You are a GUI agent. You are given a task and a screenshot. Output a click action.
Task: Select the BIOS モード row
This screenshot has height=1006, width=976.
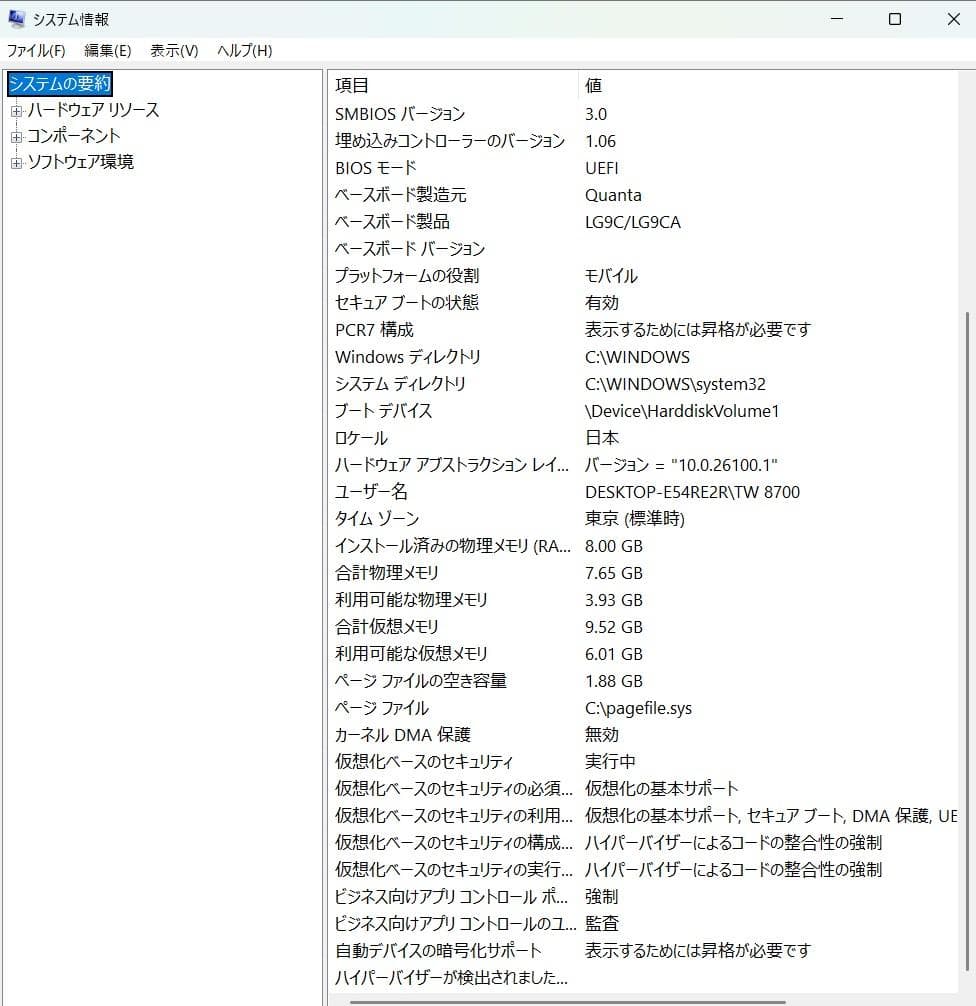(x=450, y=168)
